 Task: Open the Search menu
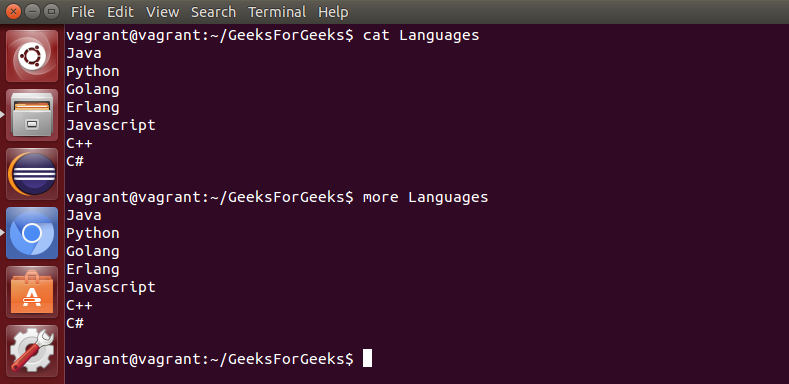coord(213,12)
